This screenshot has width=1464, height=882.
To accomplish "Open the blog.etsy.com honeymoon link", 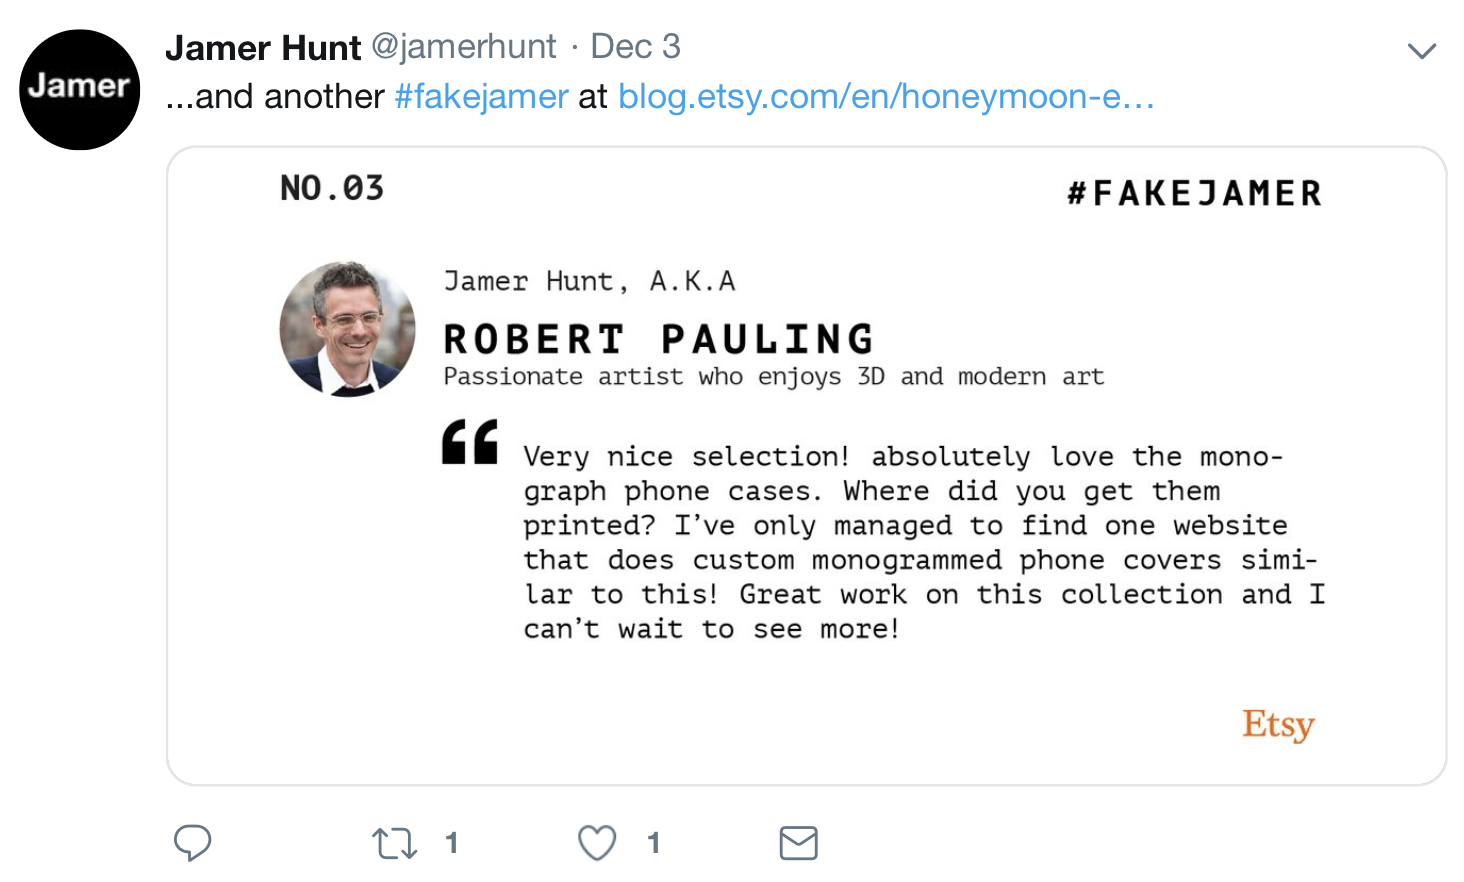I will point(886,96).
